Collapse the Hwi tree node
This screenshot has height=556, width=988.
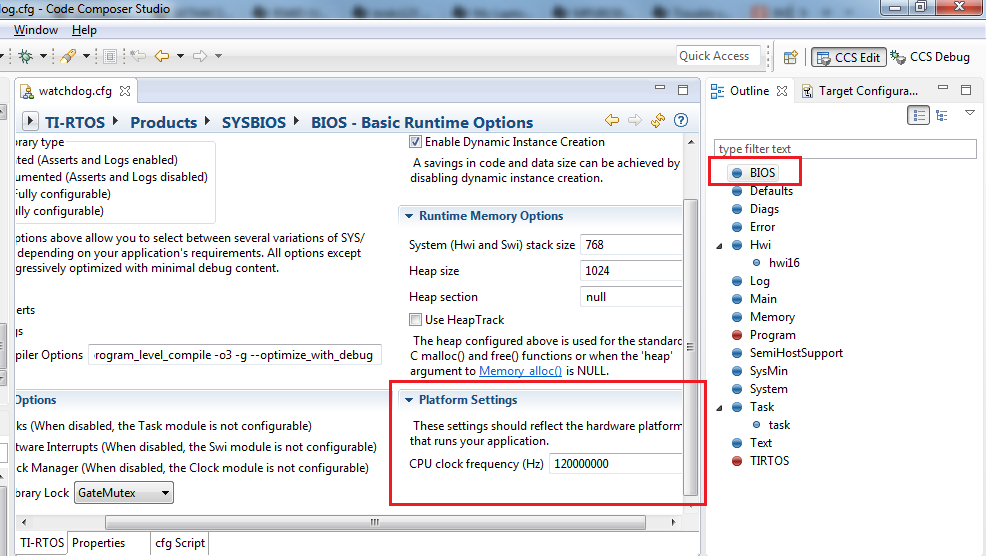point(719,246)
